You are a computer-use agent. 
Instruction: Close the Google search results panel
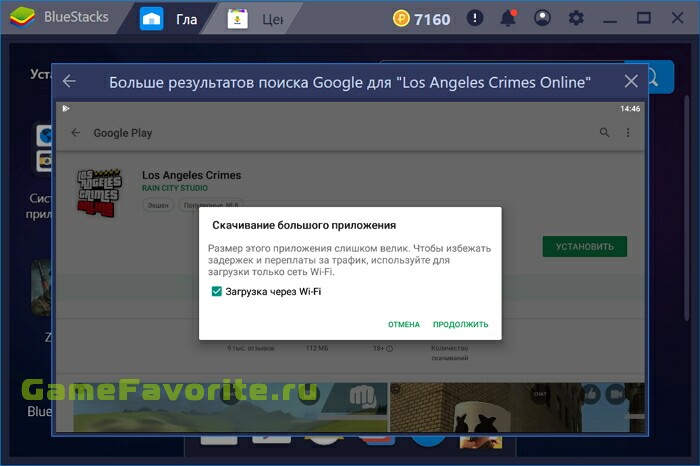[x=631, y=81]
